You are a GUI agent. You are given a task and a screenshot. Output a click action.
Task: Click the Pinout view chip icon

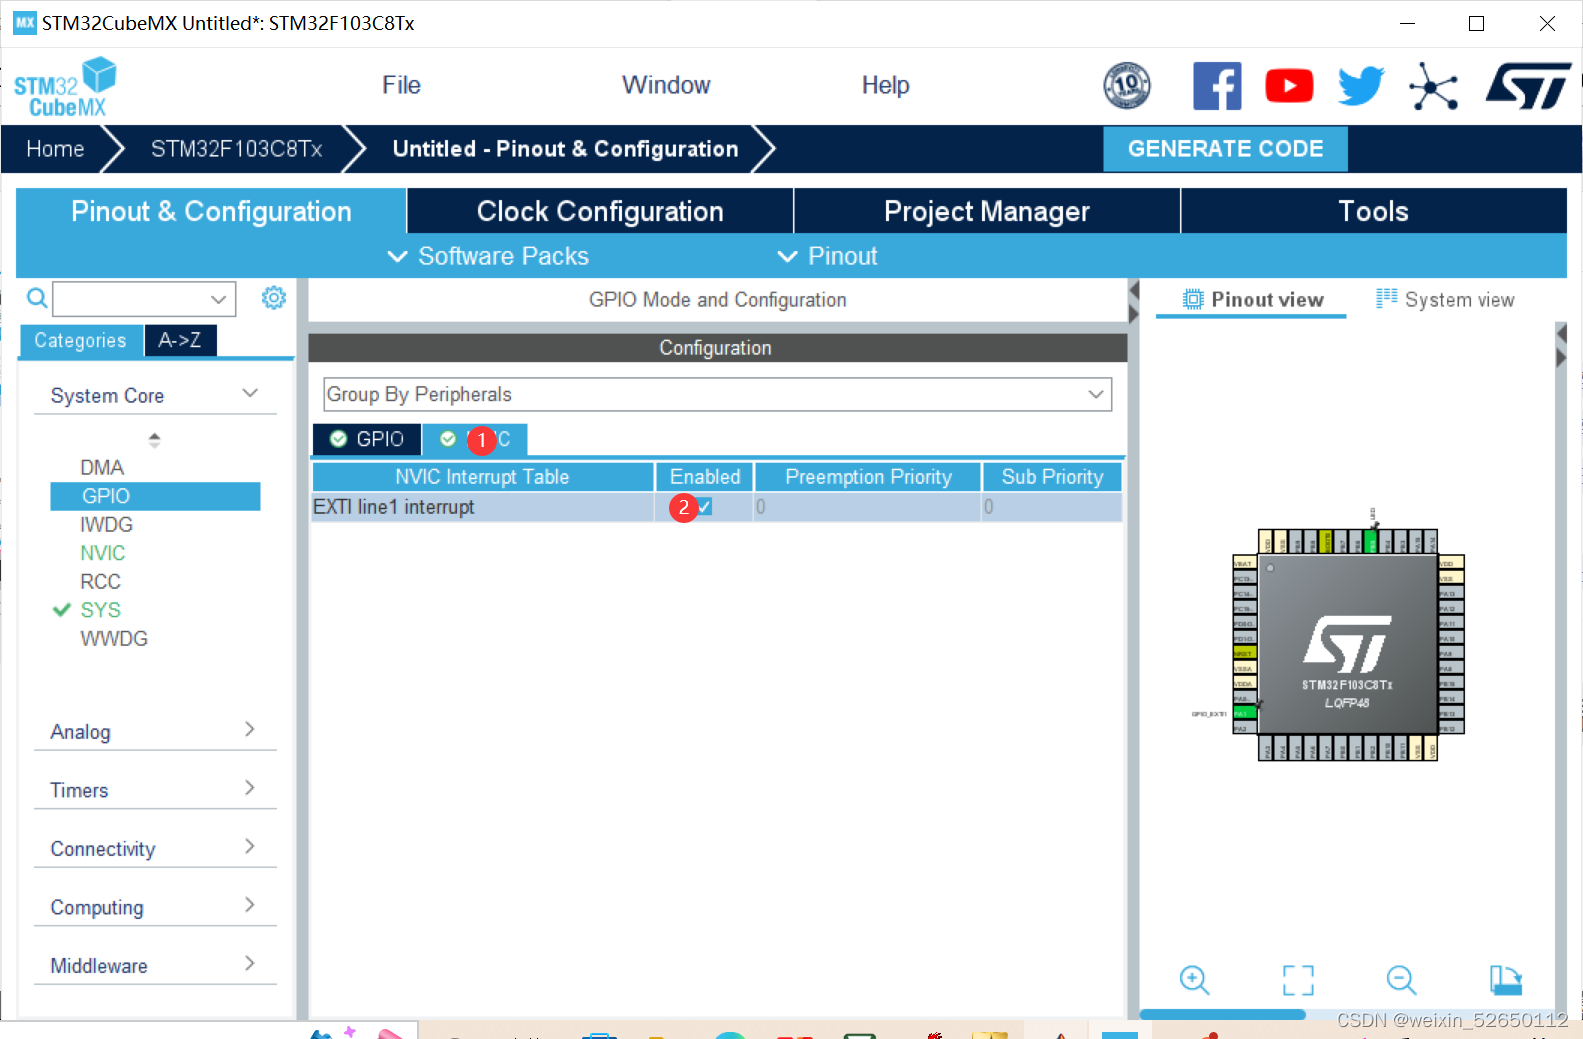coord(1193,299)
